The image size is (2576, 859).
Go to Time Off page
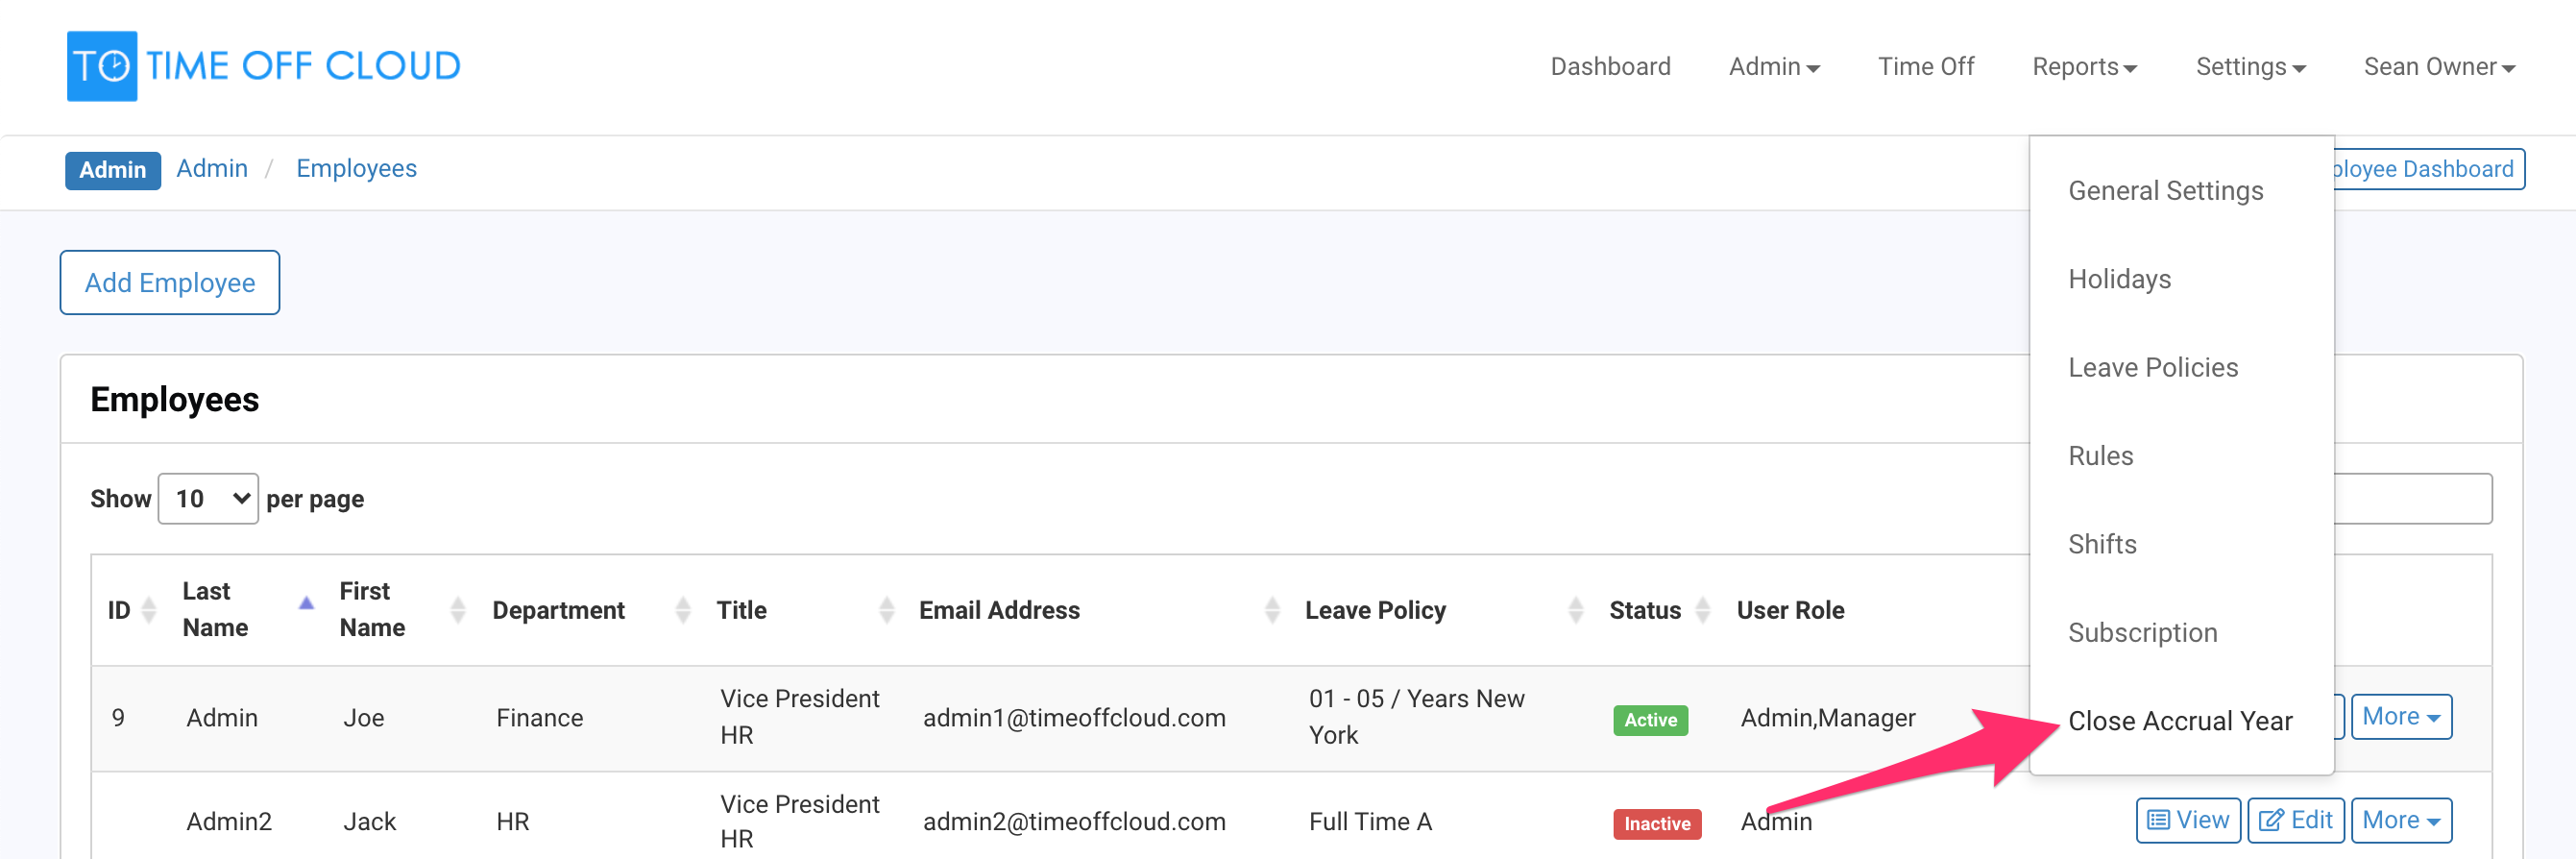(1925, 66)
